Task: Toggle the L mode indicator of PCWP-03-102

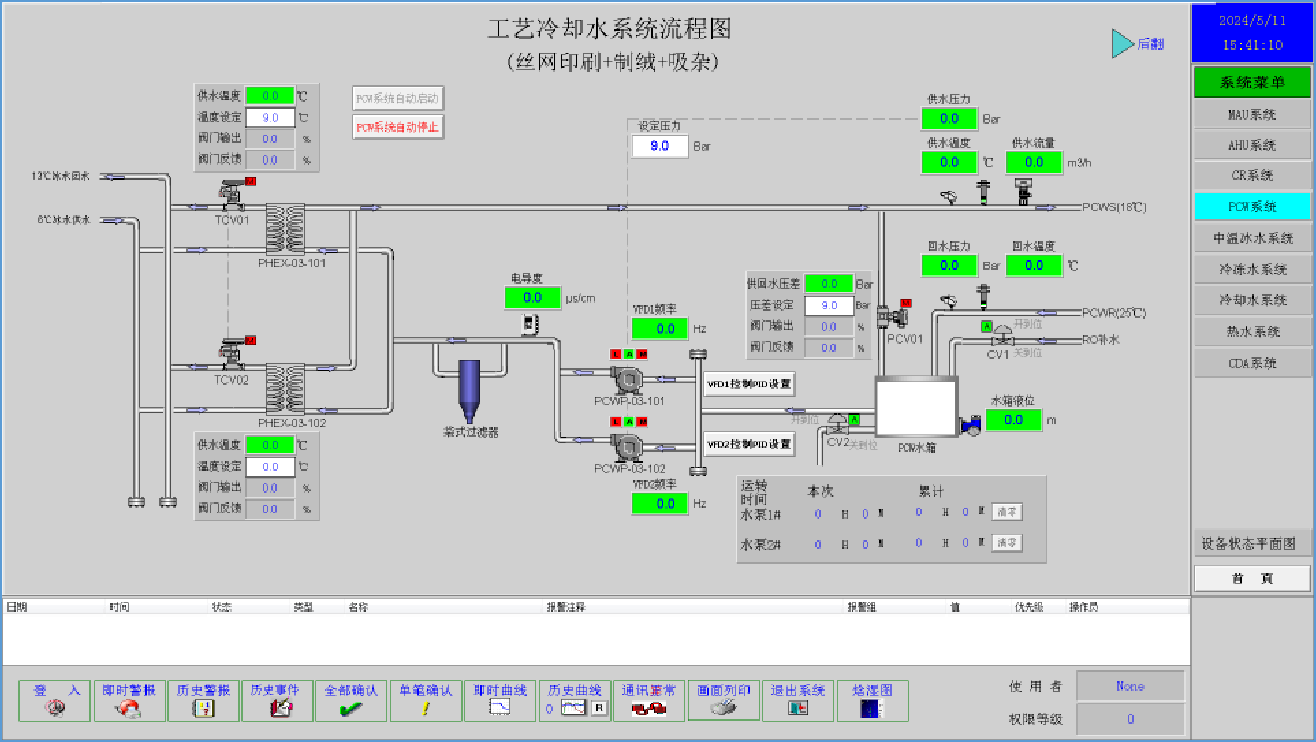Action: (x=615, y=422)
